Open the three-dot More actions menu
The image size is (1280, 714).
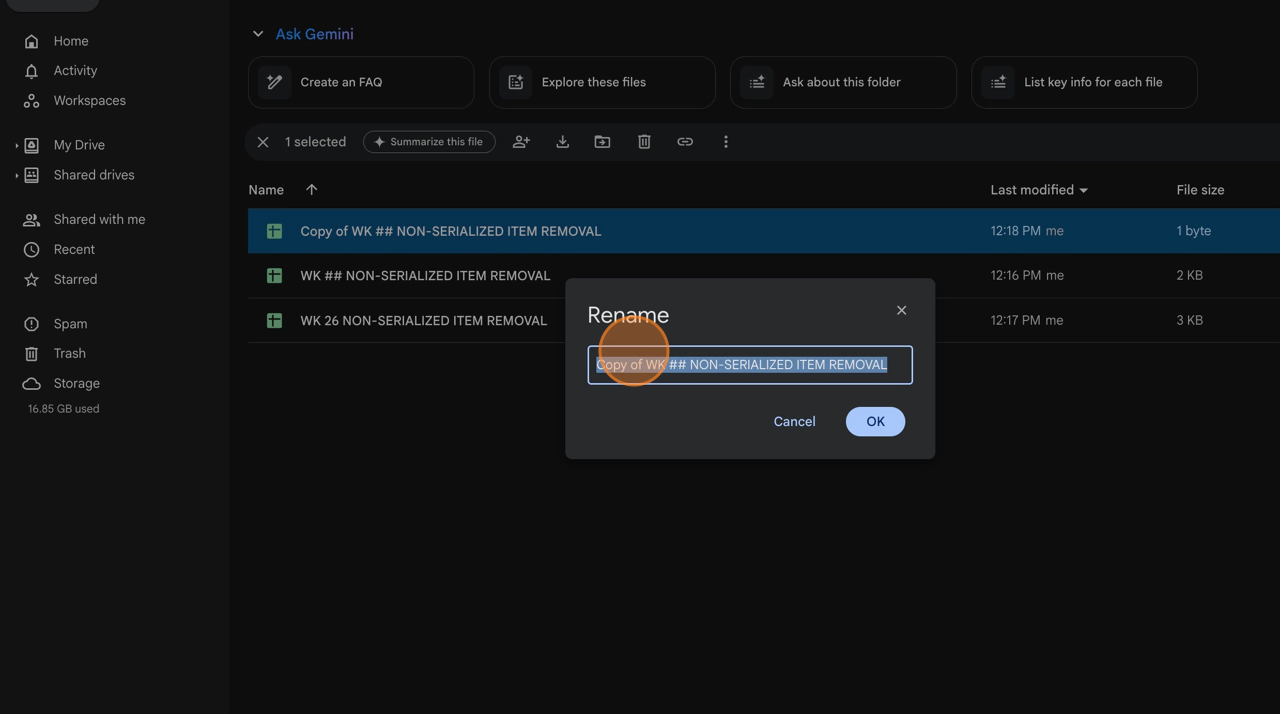[x=726, y=142]
